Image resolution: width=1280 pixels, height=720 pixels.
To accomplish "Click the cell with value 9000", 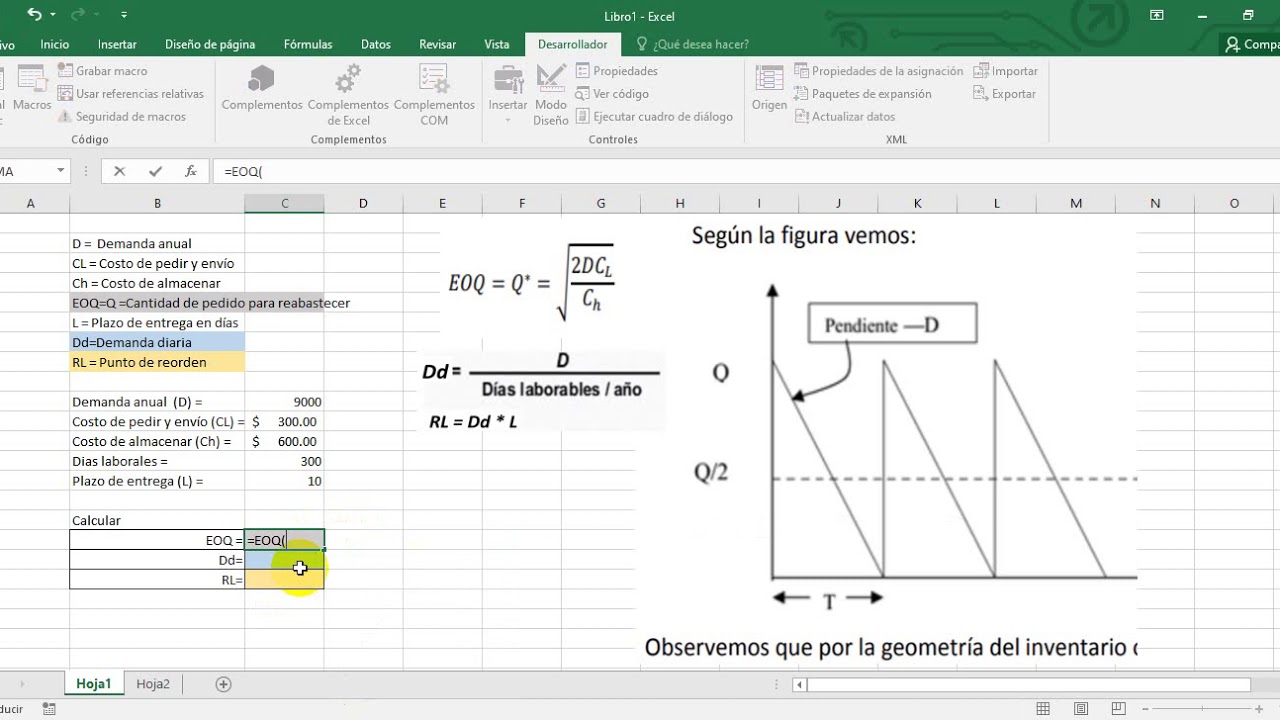I will pyautogui.click(x=284, y=402).
